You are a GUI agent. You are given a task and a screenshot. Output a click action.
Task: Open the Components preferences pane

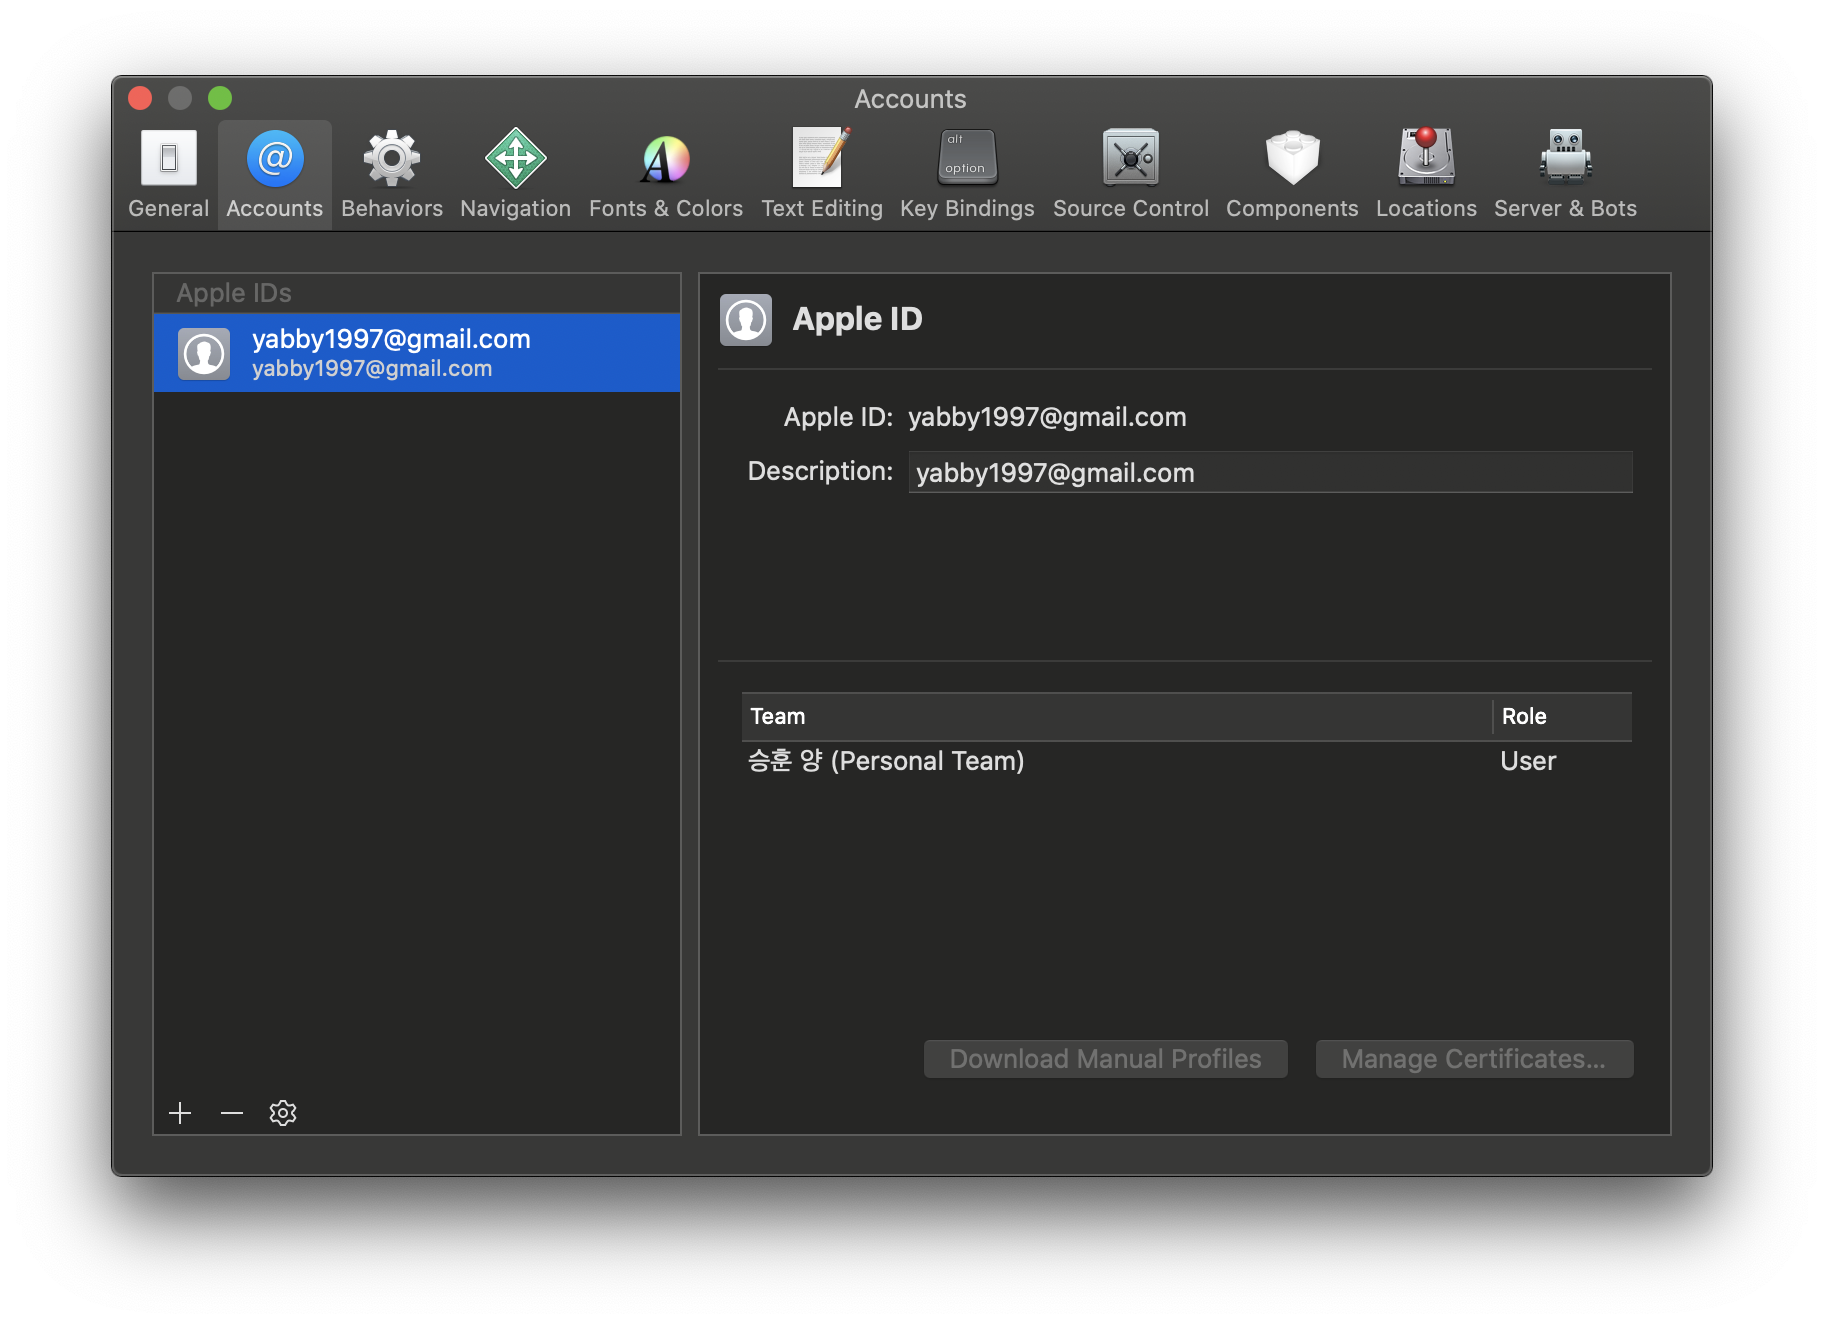(1291, 173)
